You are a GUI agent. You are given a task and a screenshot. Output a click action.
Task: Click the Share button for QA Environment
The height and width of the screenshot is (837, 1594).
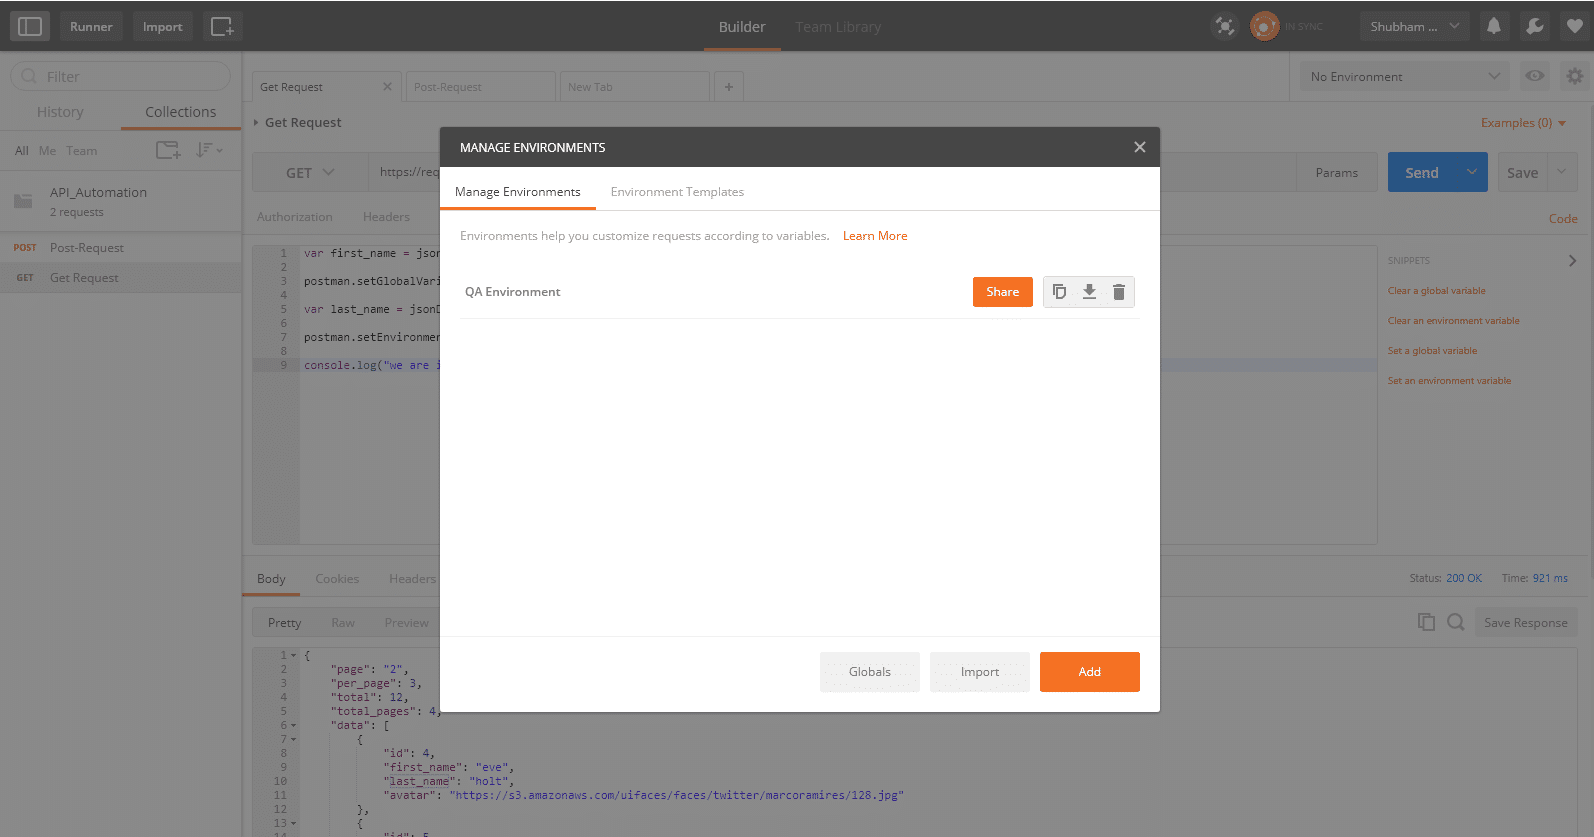tap(1002, 292)
